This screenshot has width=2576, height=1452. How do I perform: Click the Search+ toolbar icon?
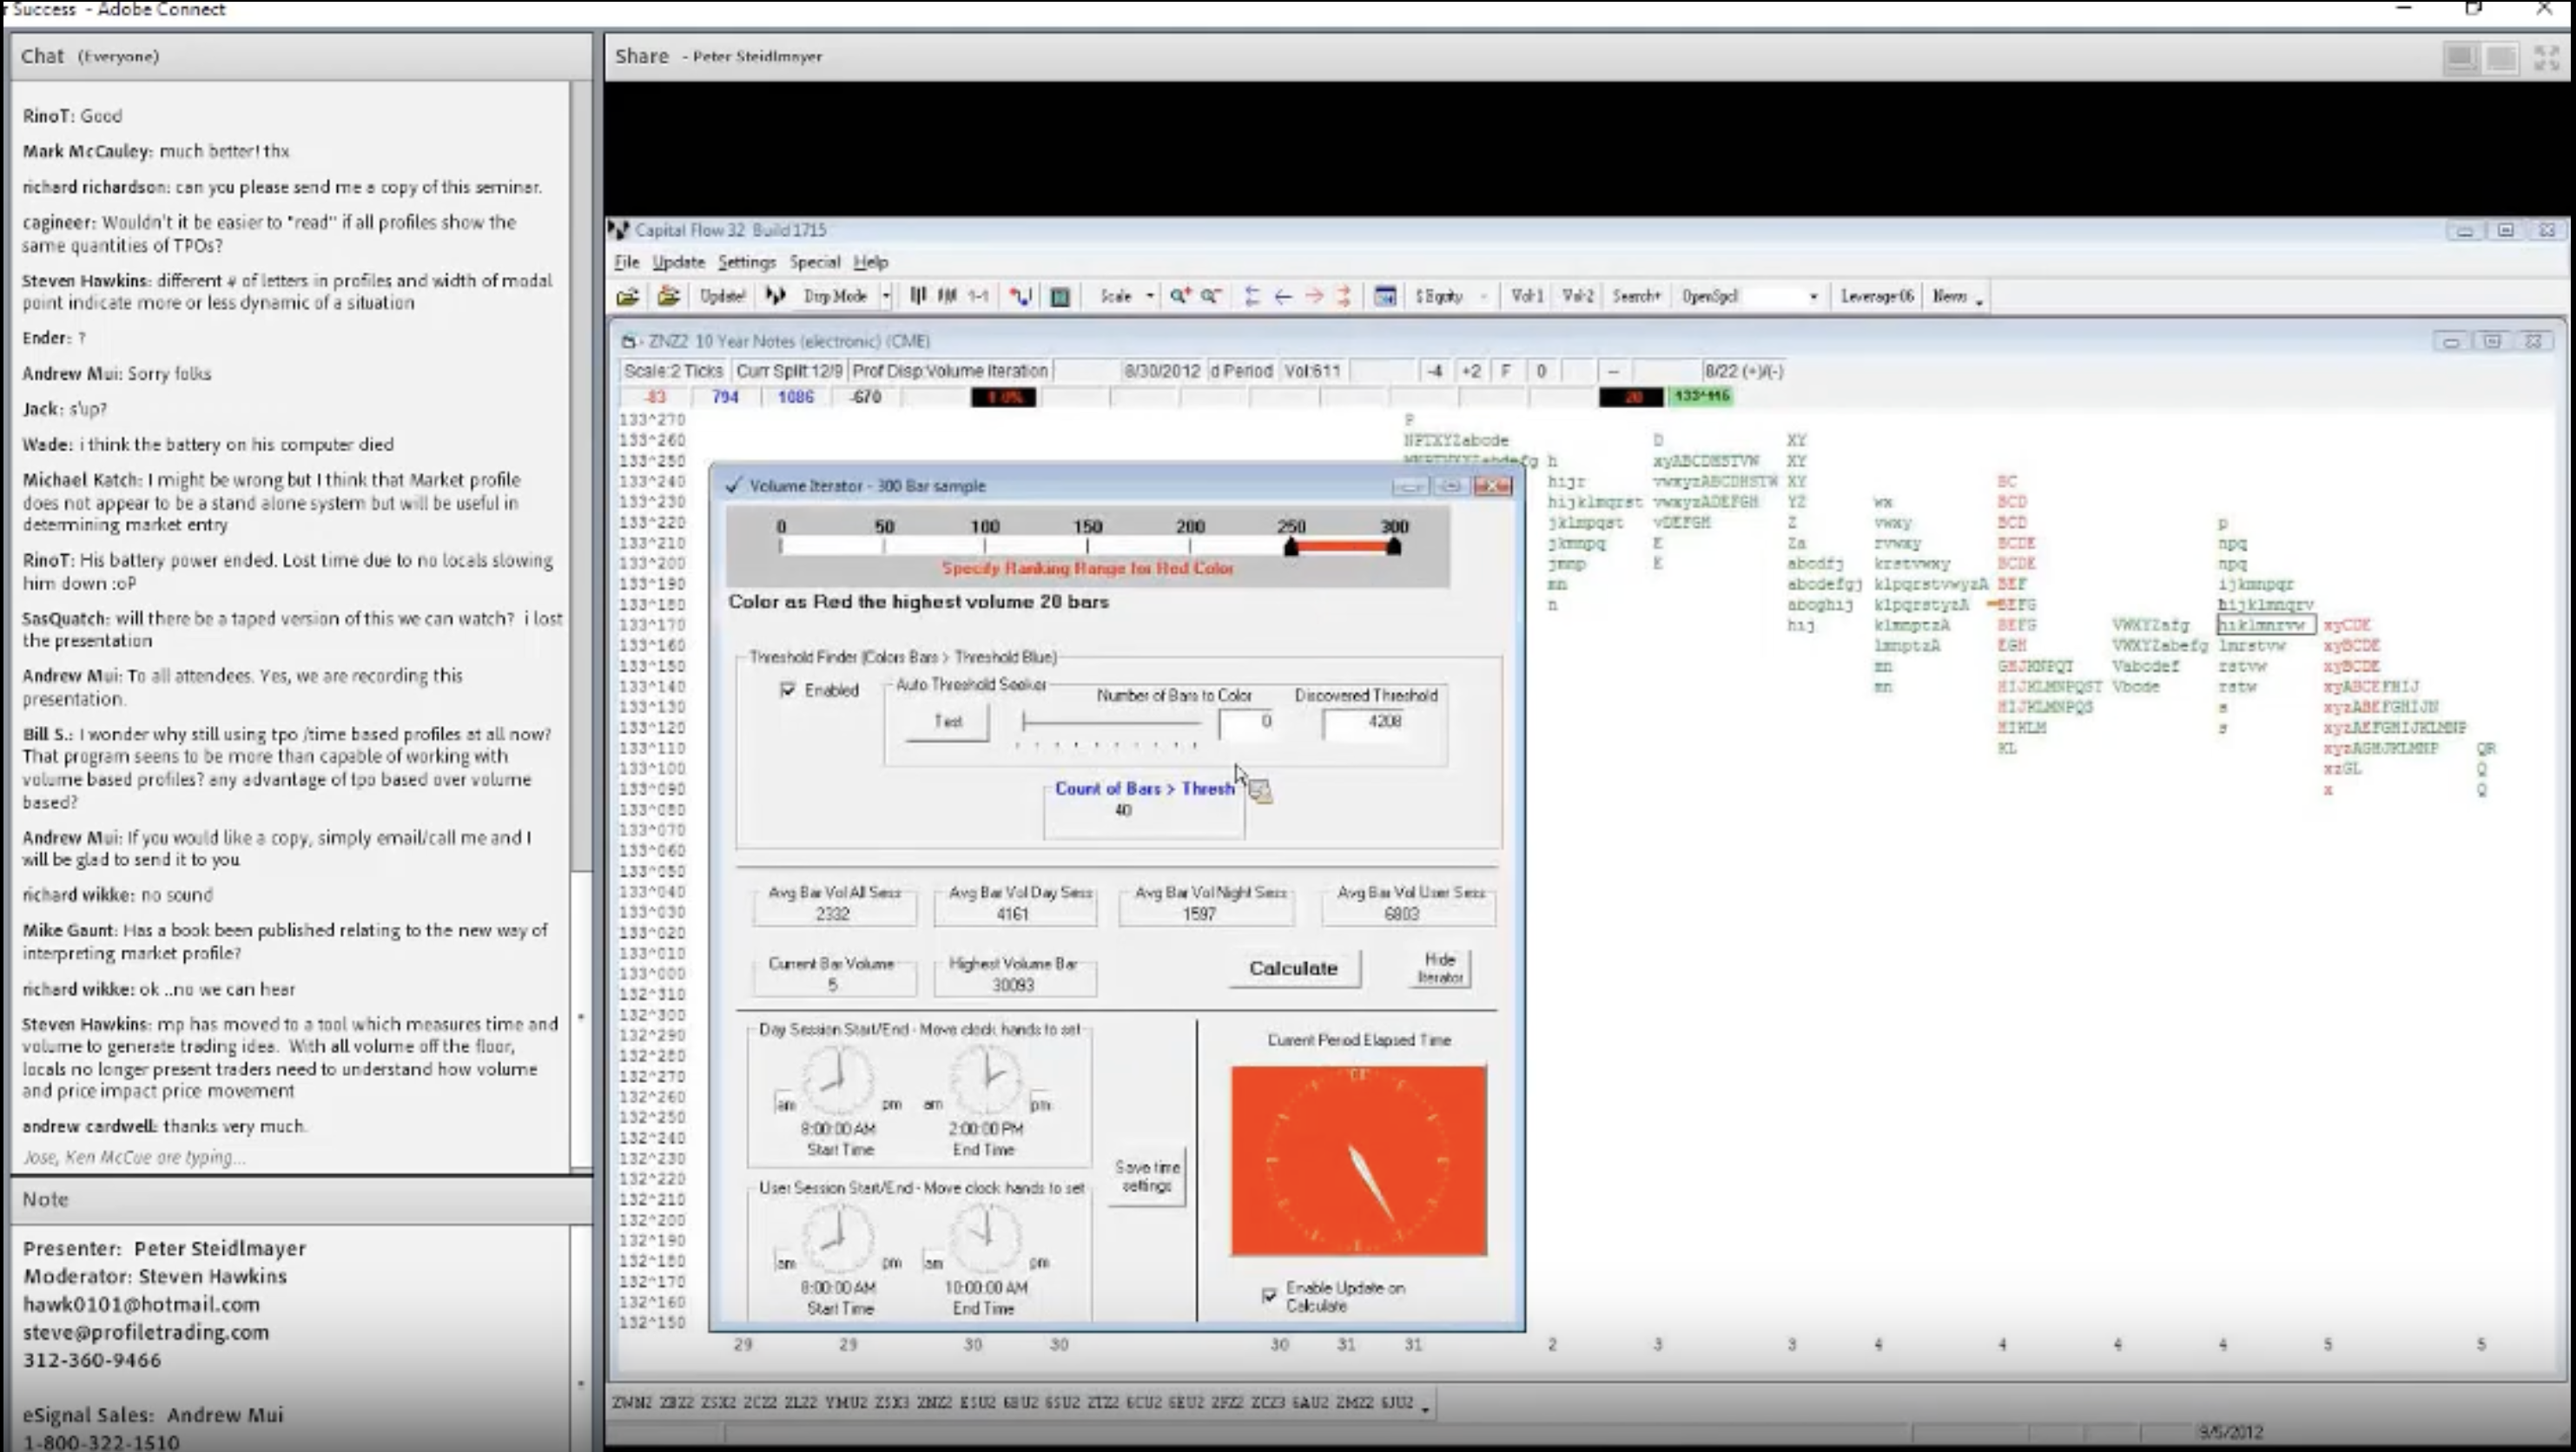tap(1637, 295)
